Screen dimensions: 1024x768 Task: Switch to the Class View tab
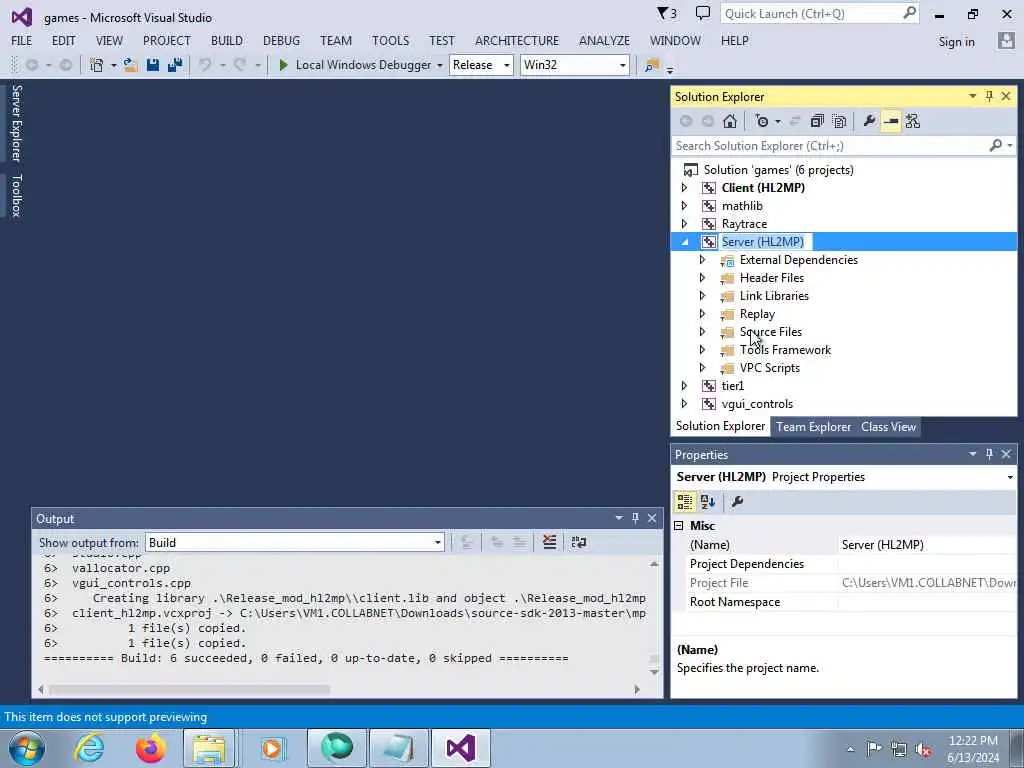coord(888,426)
